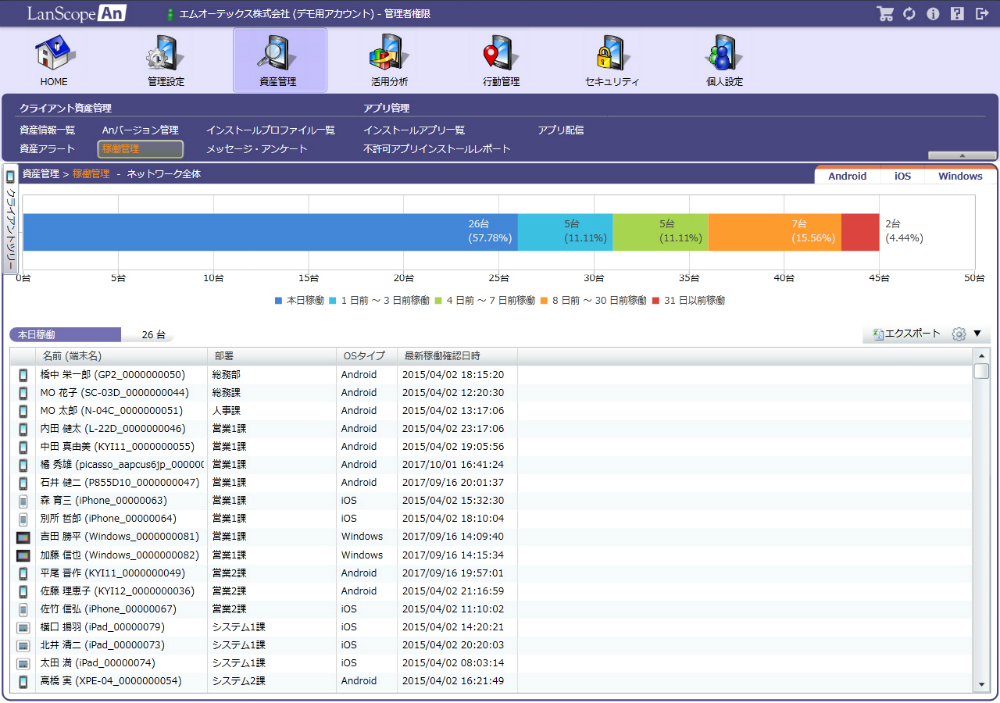This screenshot has width=1000, height=703.
Task: Switch to the iOS tab
Action: pyautogui.click(x=902, y=176)
